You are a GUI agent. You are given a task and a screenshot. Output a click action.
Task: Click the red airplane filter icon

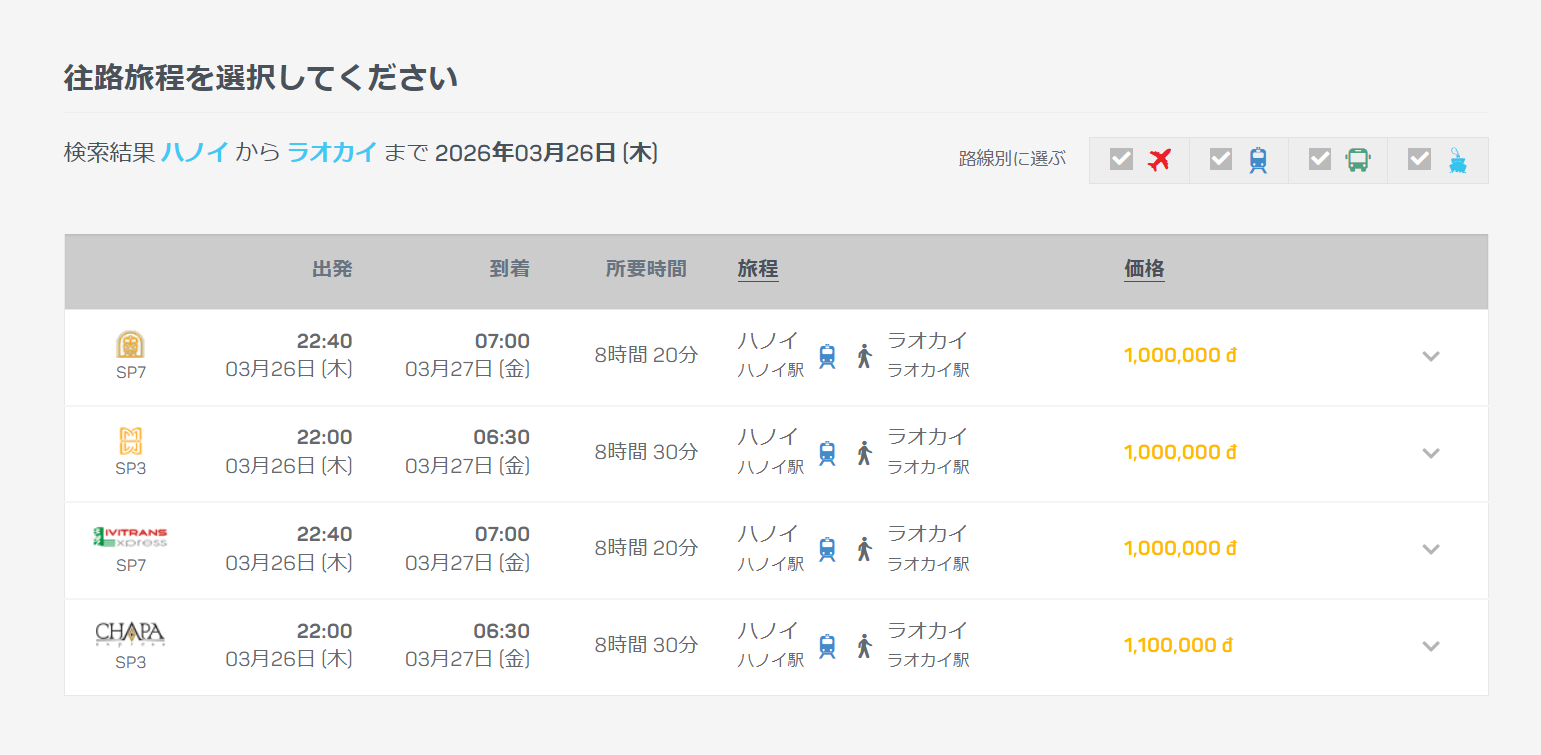tap(1159, 160)
